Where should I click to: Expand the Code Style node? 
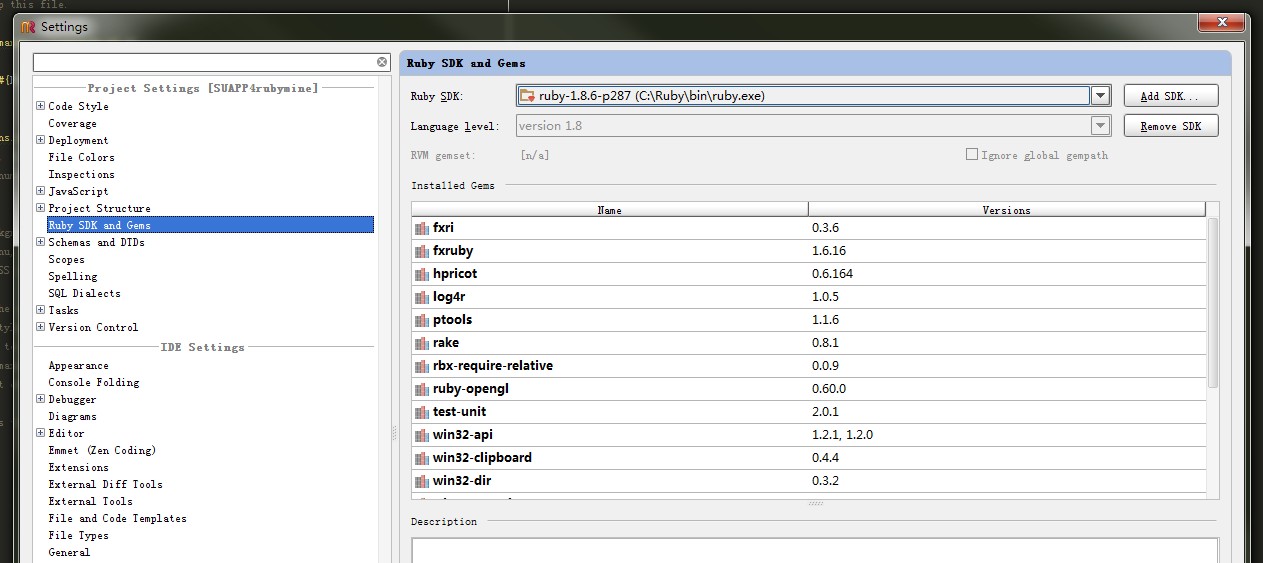40,106
